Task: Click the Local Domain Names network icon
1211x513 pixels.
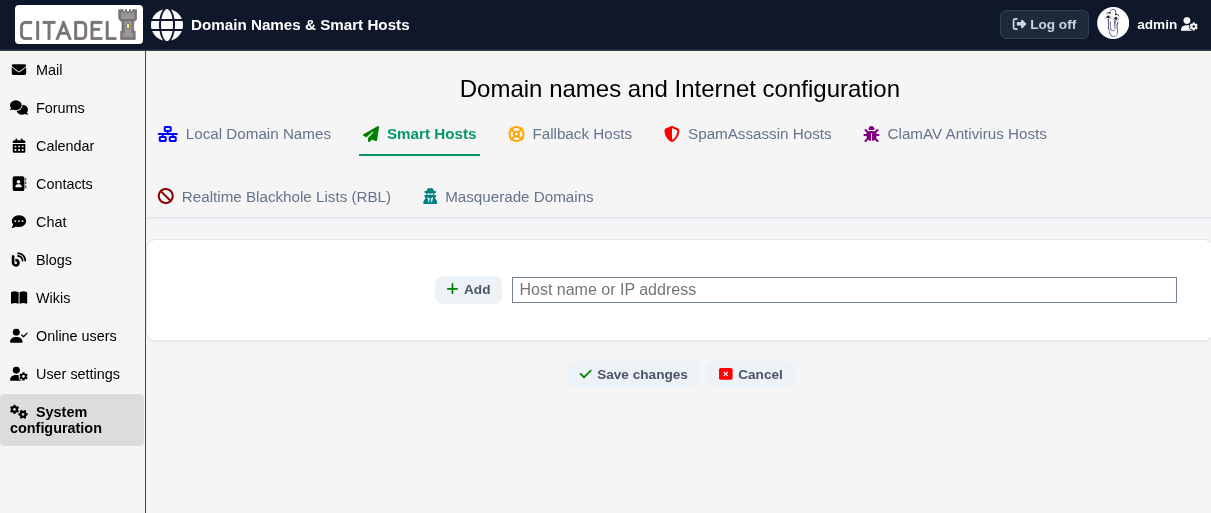Action: point(168,134)
